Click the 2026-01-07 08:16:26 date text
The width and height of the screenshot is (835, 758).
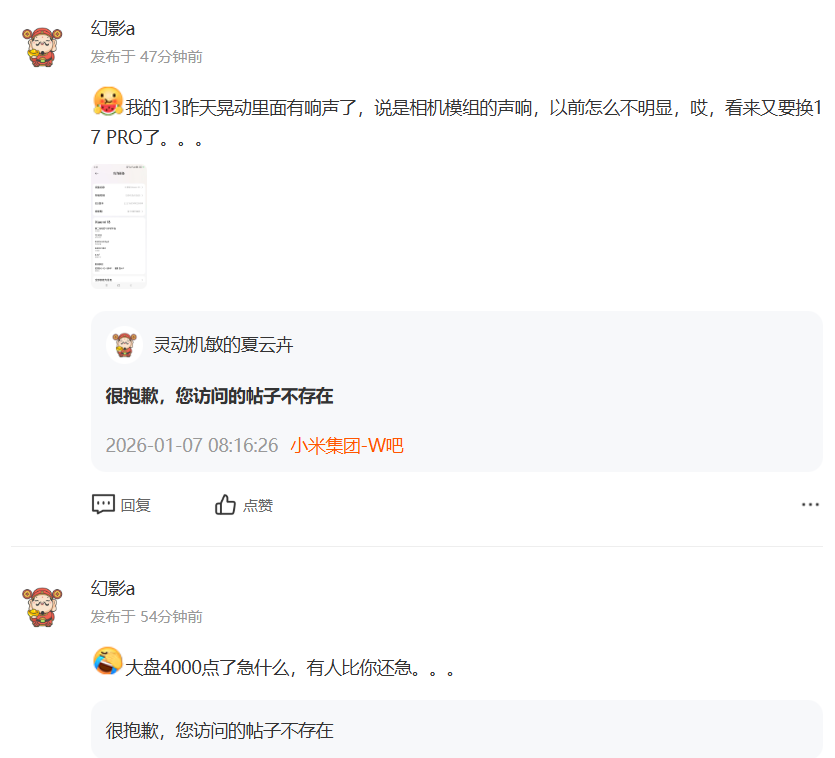click(x=192, y=445)
